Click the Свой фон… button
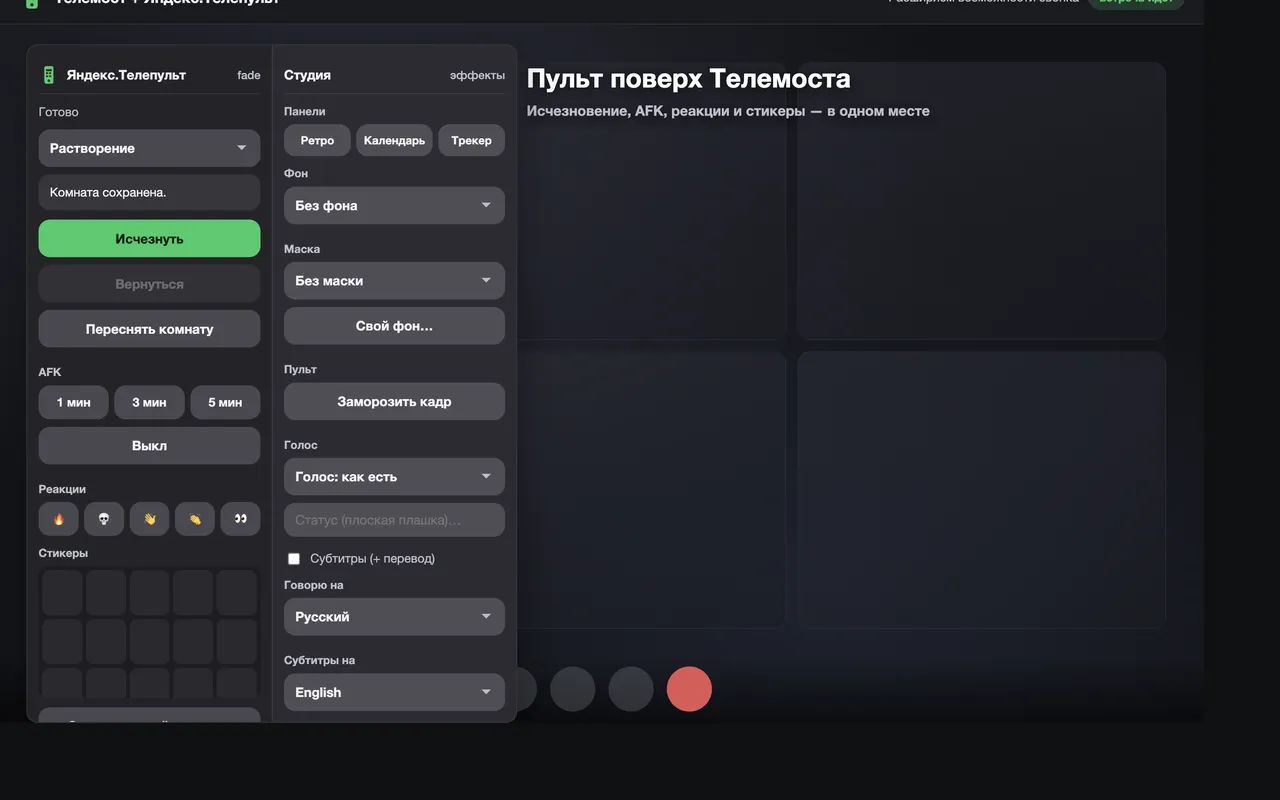 click(x=394, y=326)
